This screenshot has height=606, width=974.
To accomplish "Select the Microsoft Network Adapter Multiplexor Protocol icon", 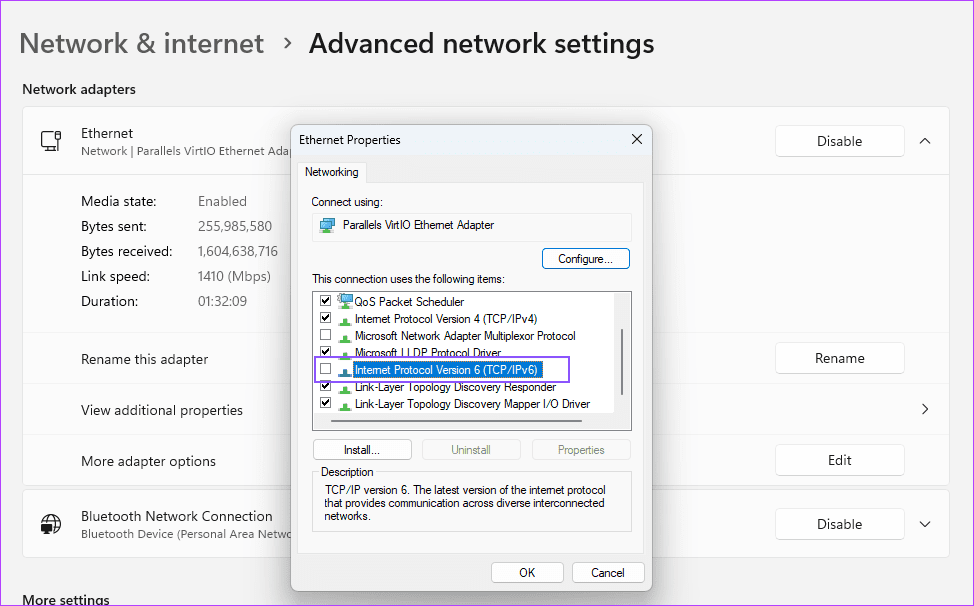I will [344, 335].
